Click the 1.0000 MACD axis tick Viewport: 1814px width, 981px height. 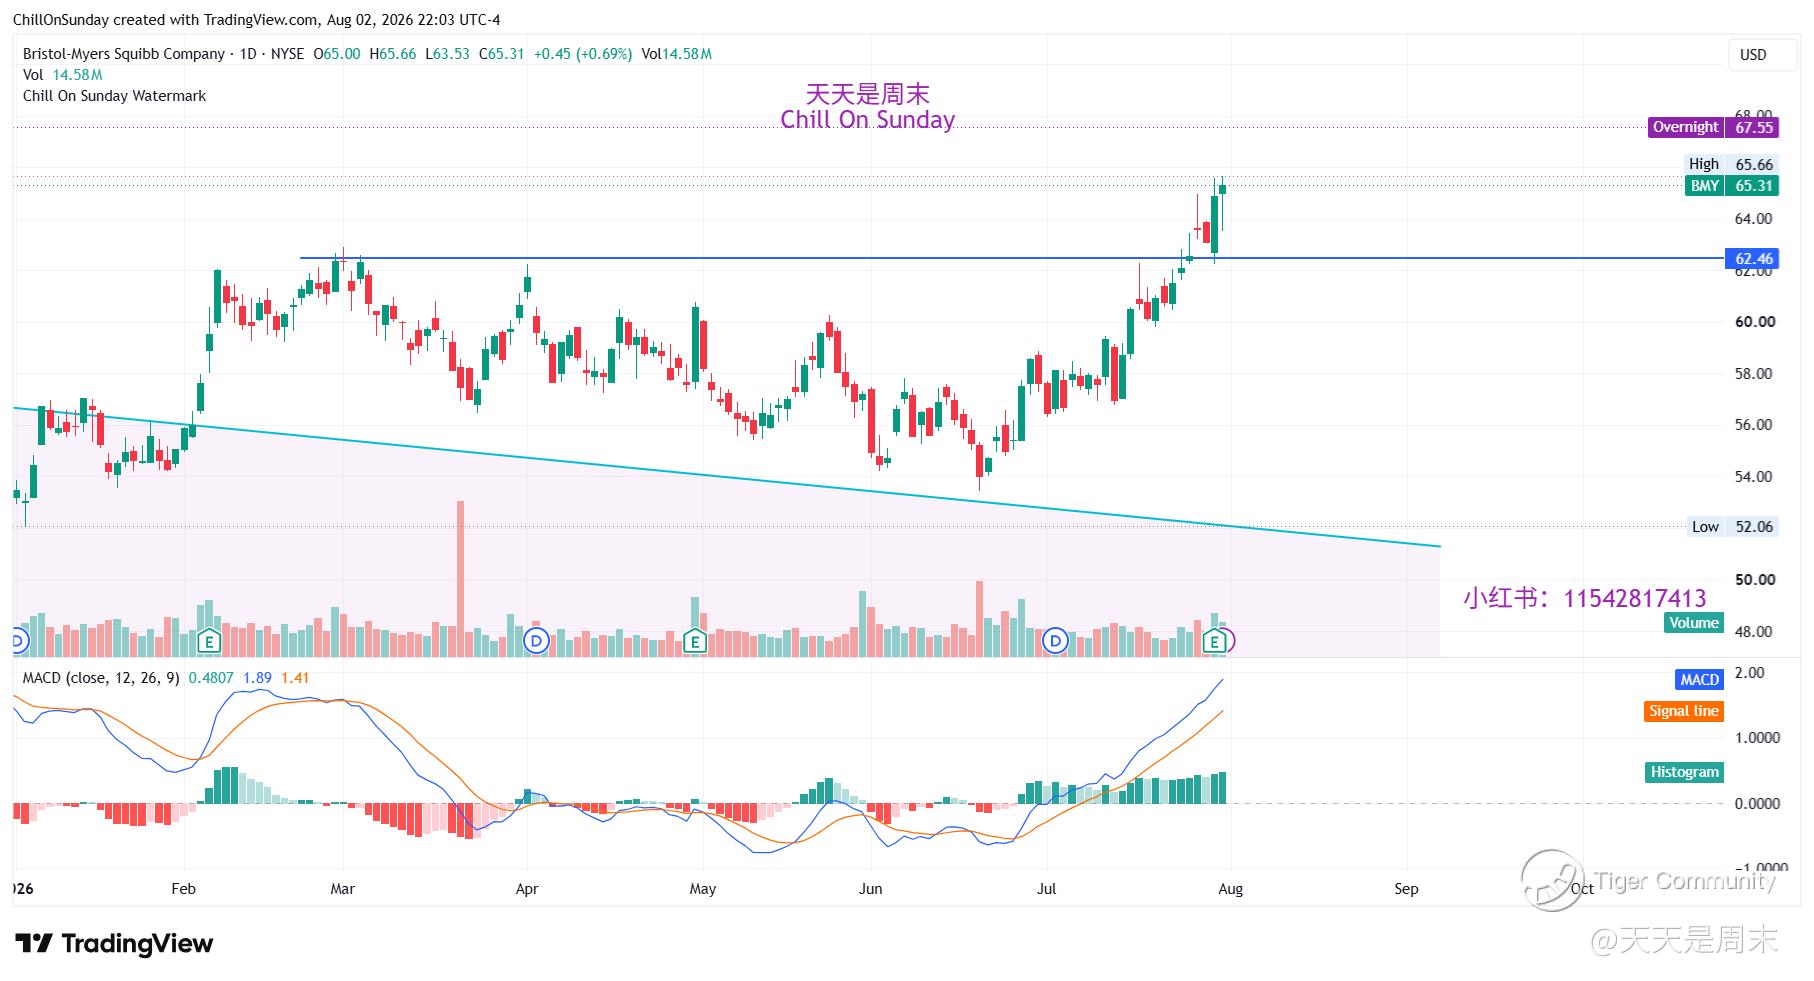coord(1758,738)
